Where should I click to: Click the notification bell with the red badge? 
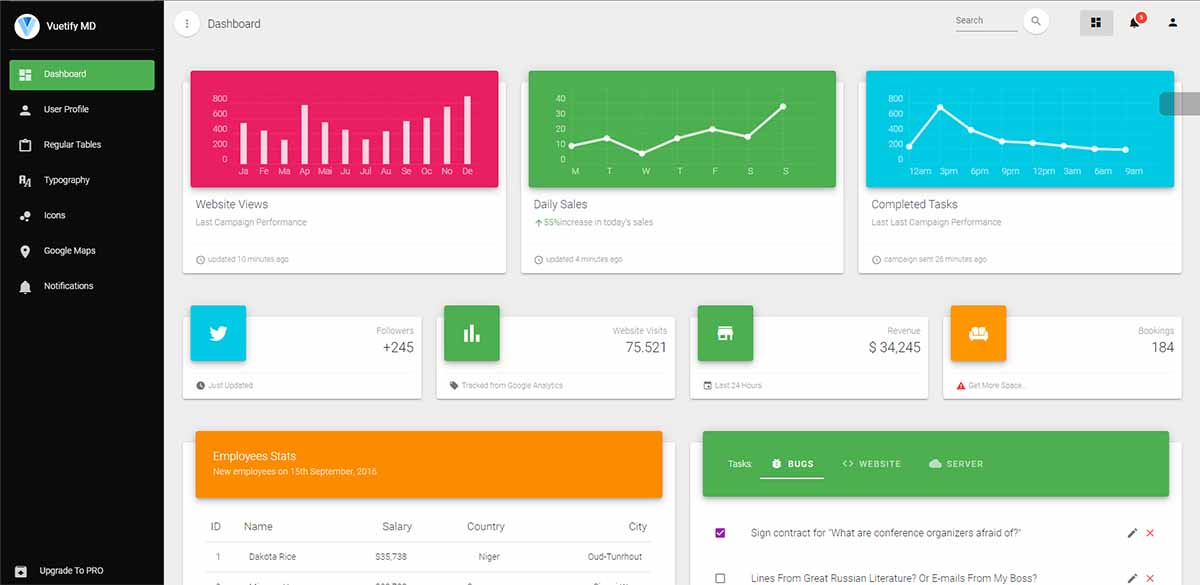(x=1134, y=22)
